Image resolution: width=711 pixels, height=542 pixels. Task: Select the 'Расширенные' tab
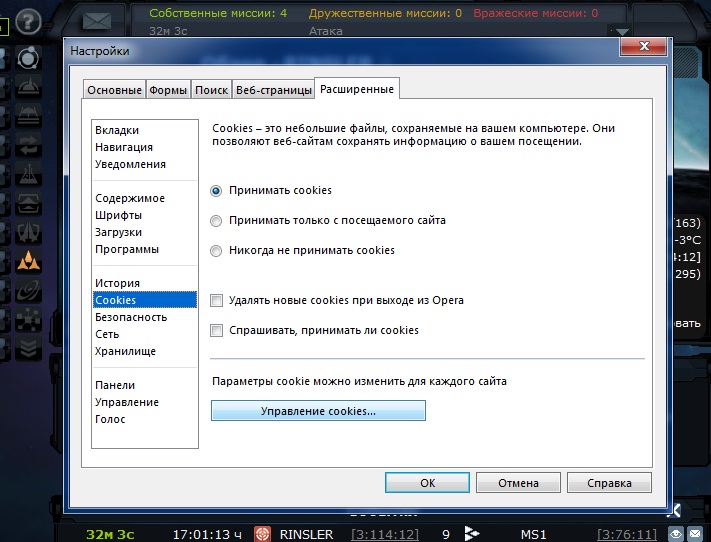click(357, 89)
